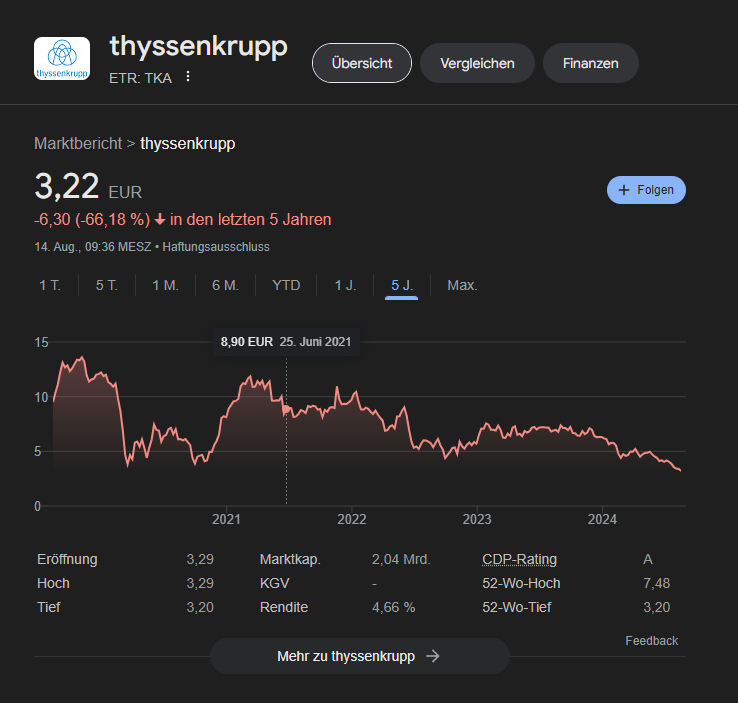Image resolution: width=738 pixels, height=703 pixels.
Task: Switch to the Vergleichen tab
Action: pyautogui.click(x=477, y=63)
